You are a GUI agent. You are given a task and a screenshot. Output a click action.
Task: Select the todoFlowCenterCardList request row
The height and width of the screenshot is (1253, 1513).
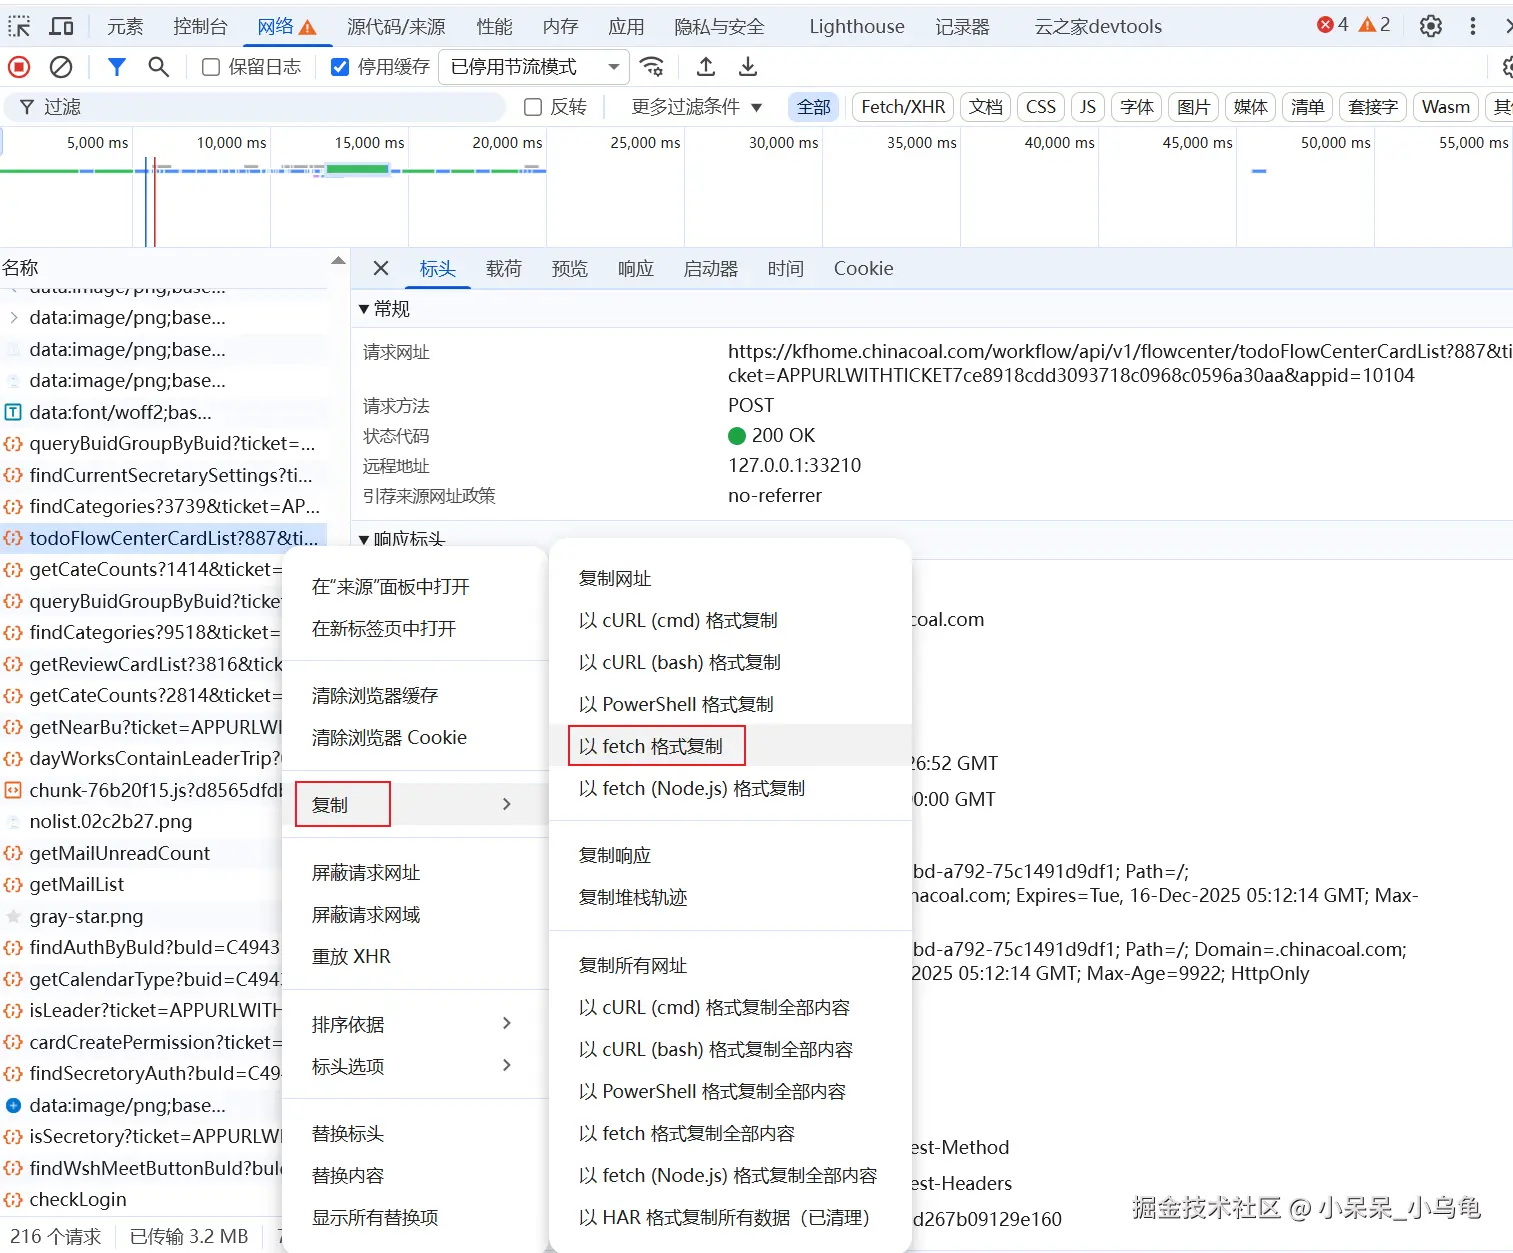click(x=163, y=538)
